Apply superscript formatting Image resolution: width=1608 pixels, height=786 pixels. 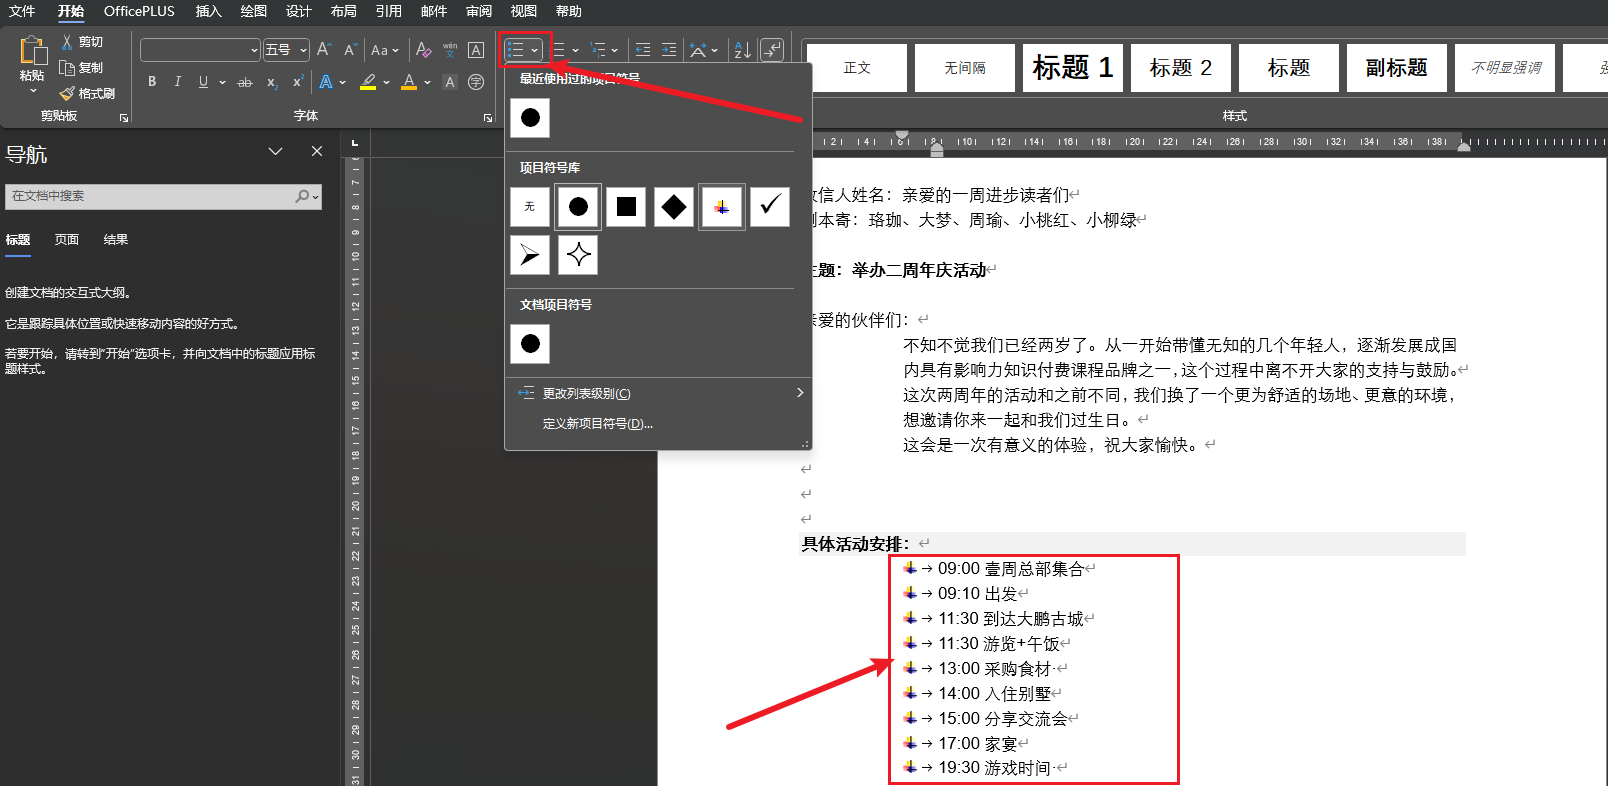[x=297, y=82]
